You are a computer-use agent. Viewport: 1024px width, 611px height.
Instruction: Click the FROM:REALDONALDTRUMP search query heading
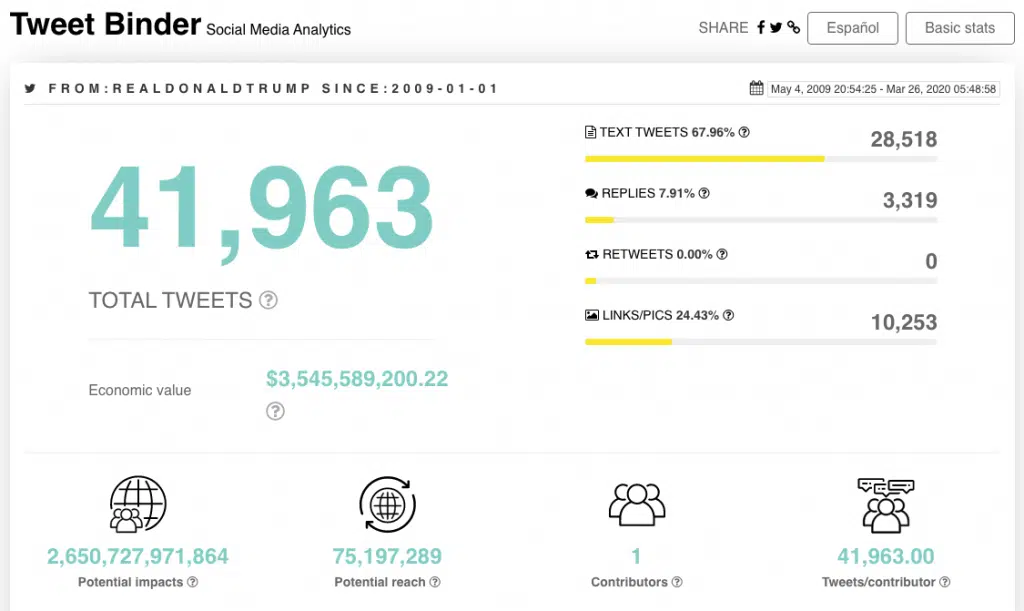point(273,88)
